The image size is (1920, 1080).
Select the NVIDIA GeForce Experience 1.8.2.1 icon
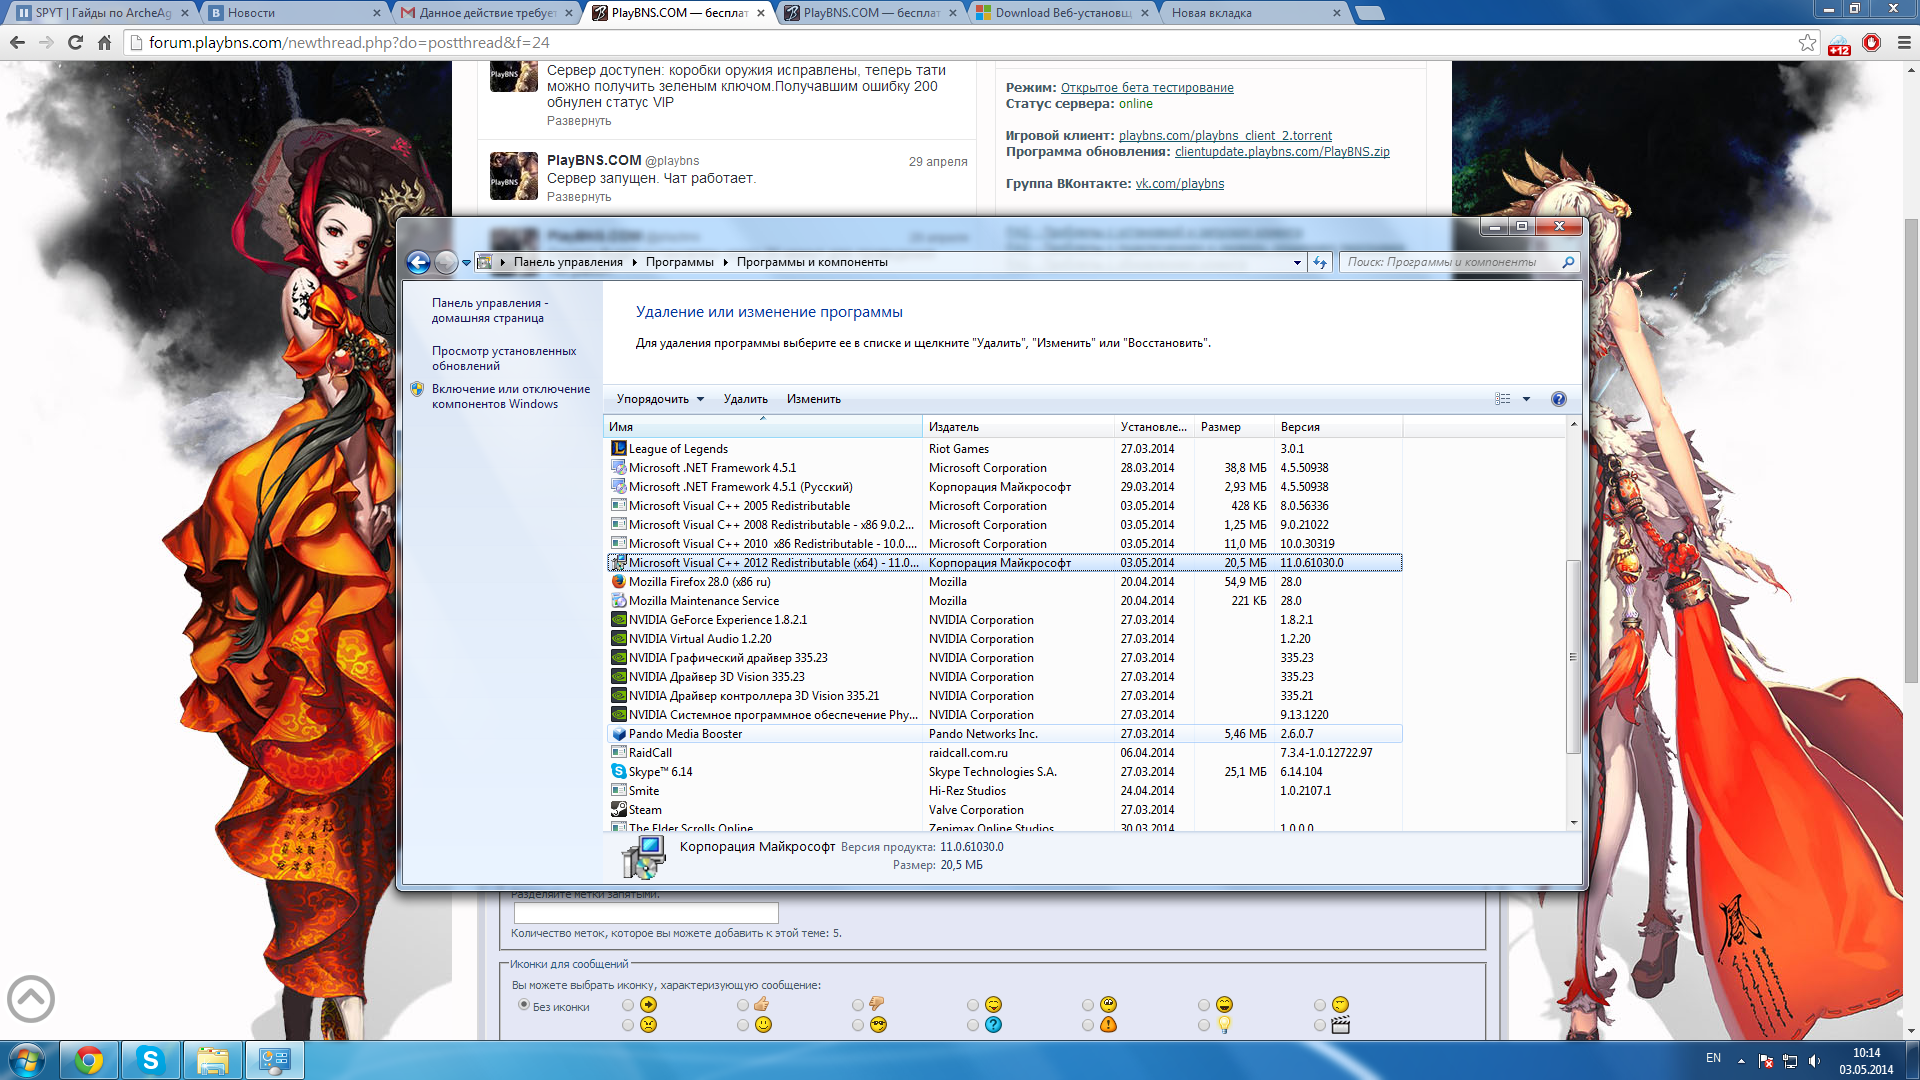[619, 619]
